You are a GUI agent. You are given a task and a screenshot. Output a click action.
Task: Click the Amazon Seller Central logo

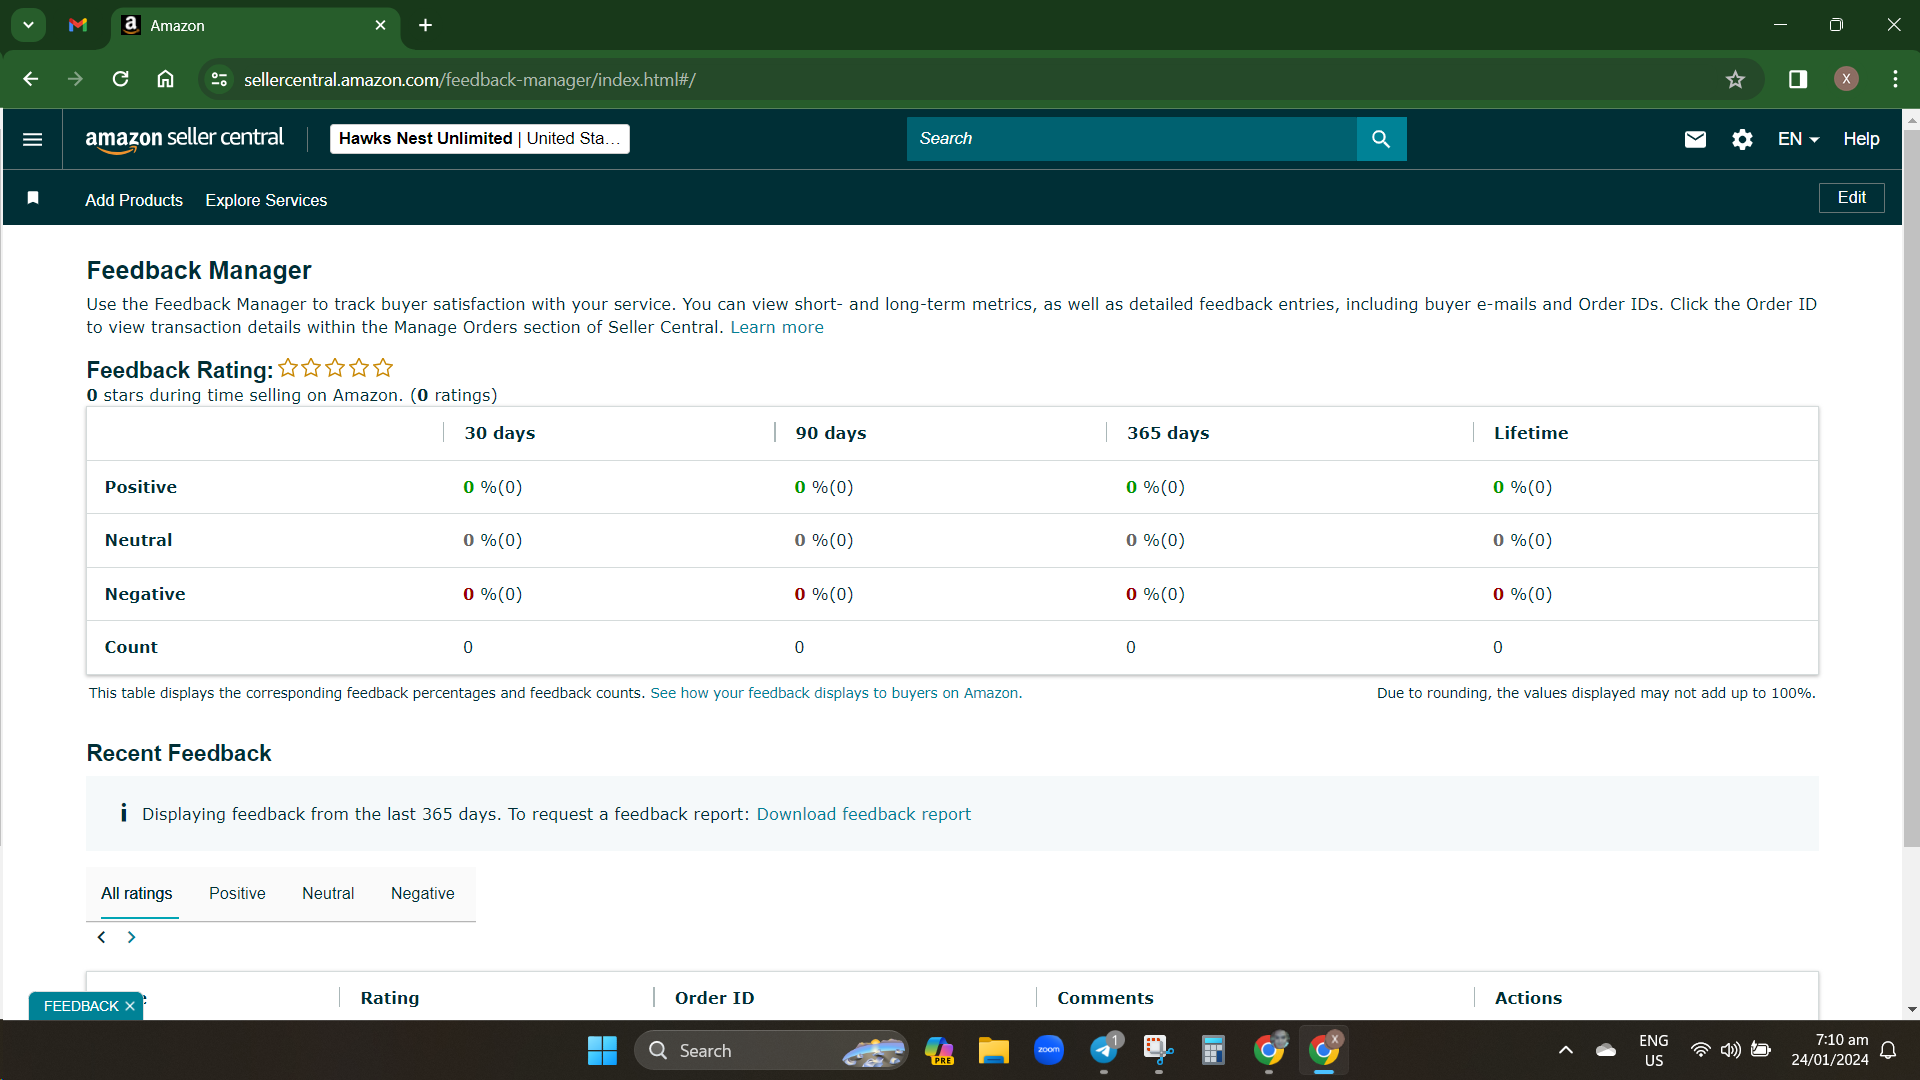pos(184,140)
